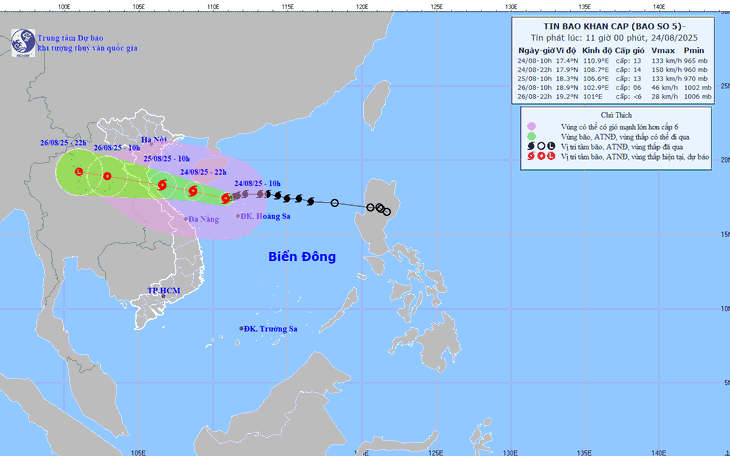Click the ĐK. Hoàng Sa location dot

click(x=238, y=216)
